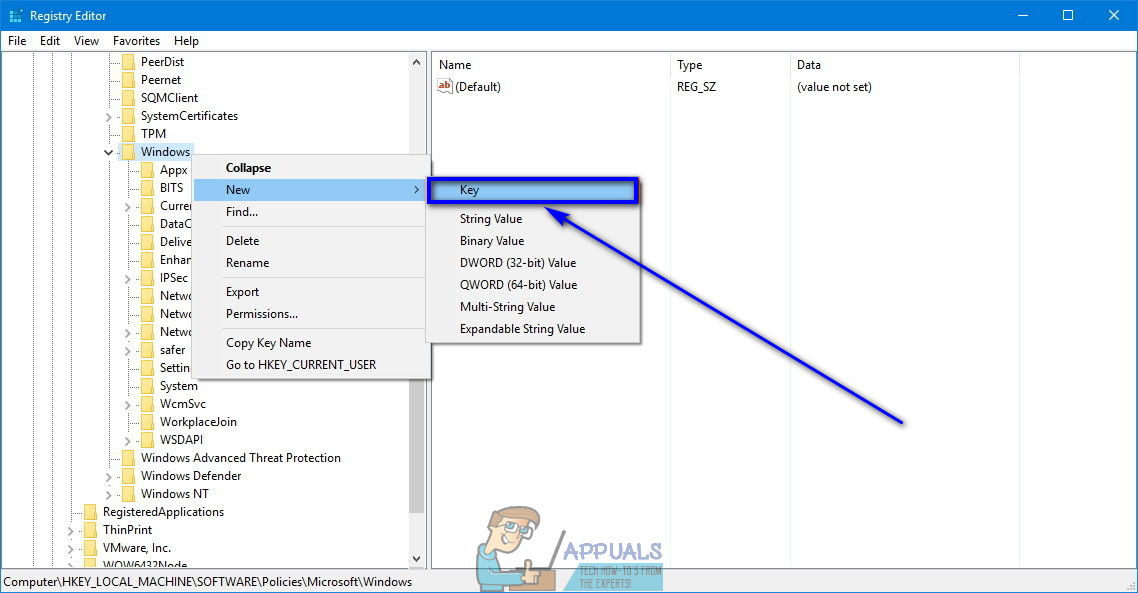Select DWORD (32-bit) Value

[x=533, y=263]
